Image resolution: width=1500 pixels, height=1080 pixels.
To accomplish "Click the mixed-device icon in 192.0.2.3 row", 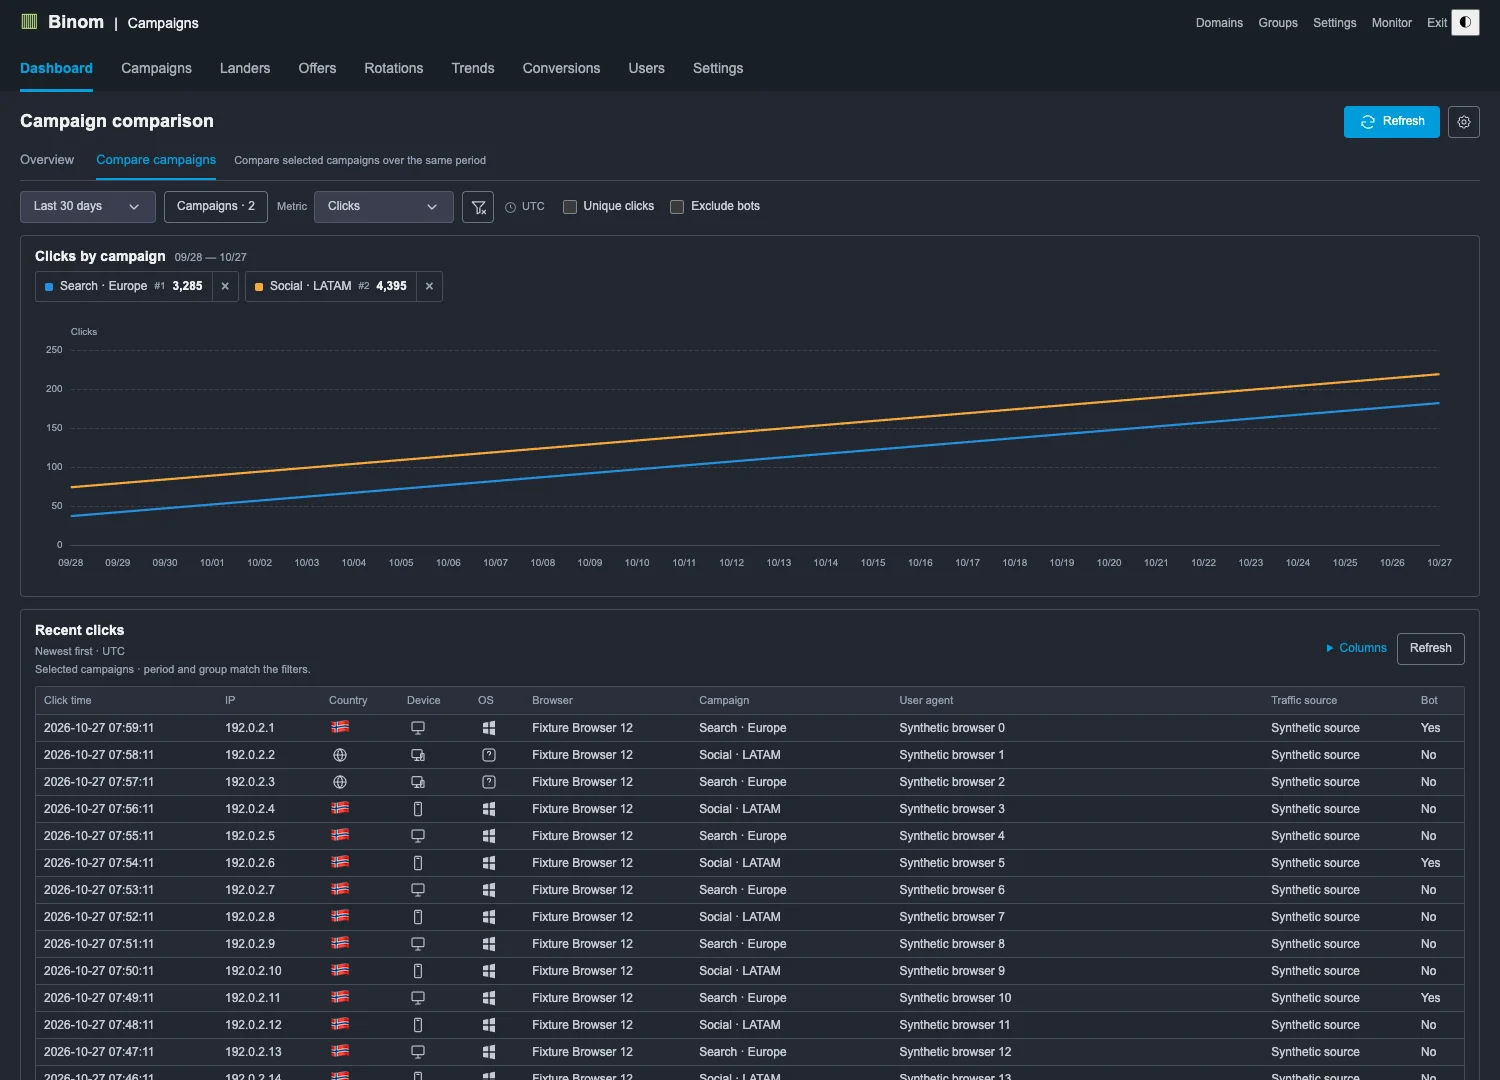I will pos(418,782).
